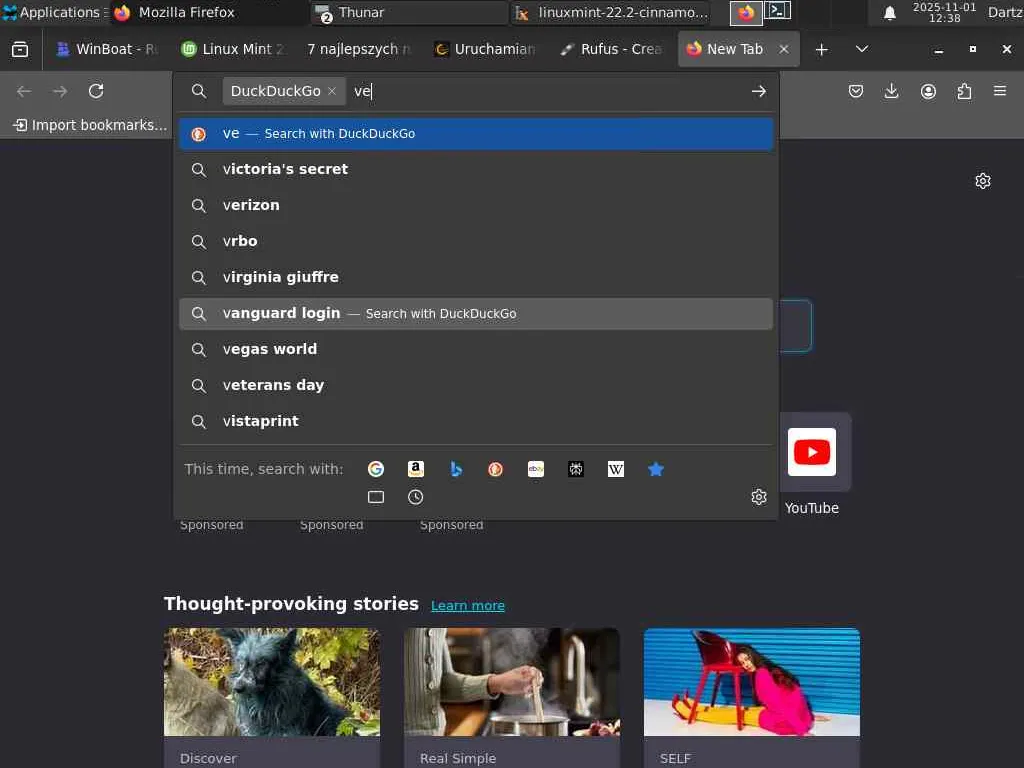The height and width of the screenshot is (768, 1024).
Task: Close the New Tab tab
Action: [784, 49]
